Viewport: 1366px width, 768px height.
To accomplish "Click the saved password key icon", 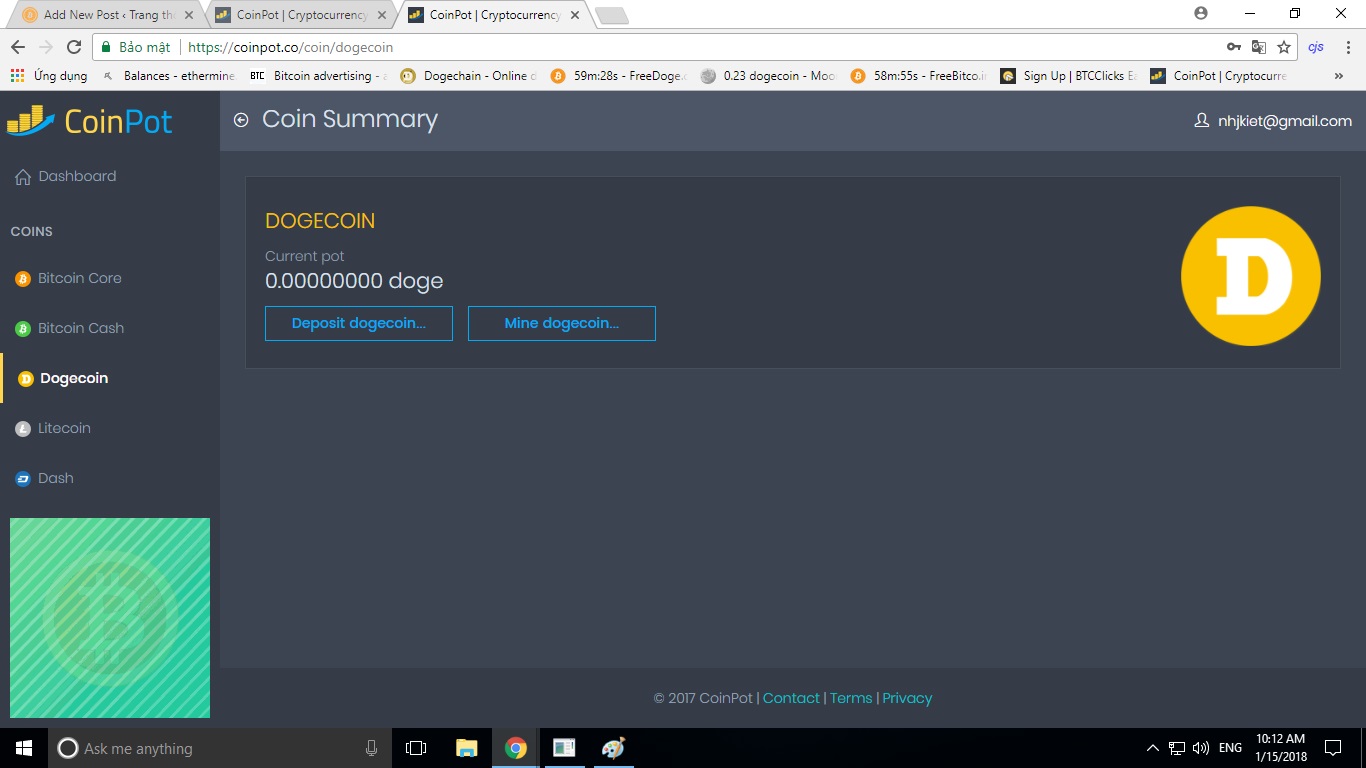I will pos(1234,47).
